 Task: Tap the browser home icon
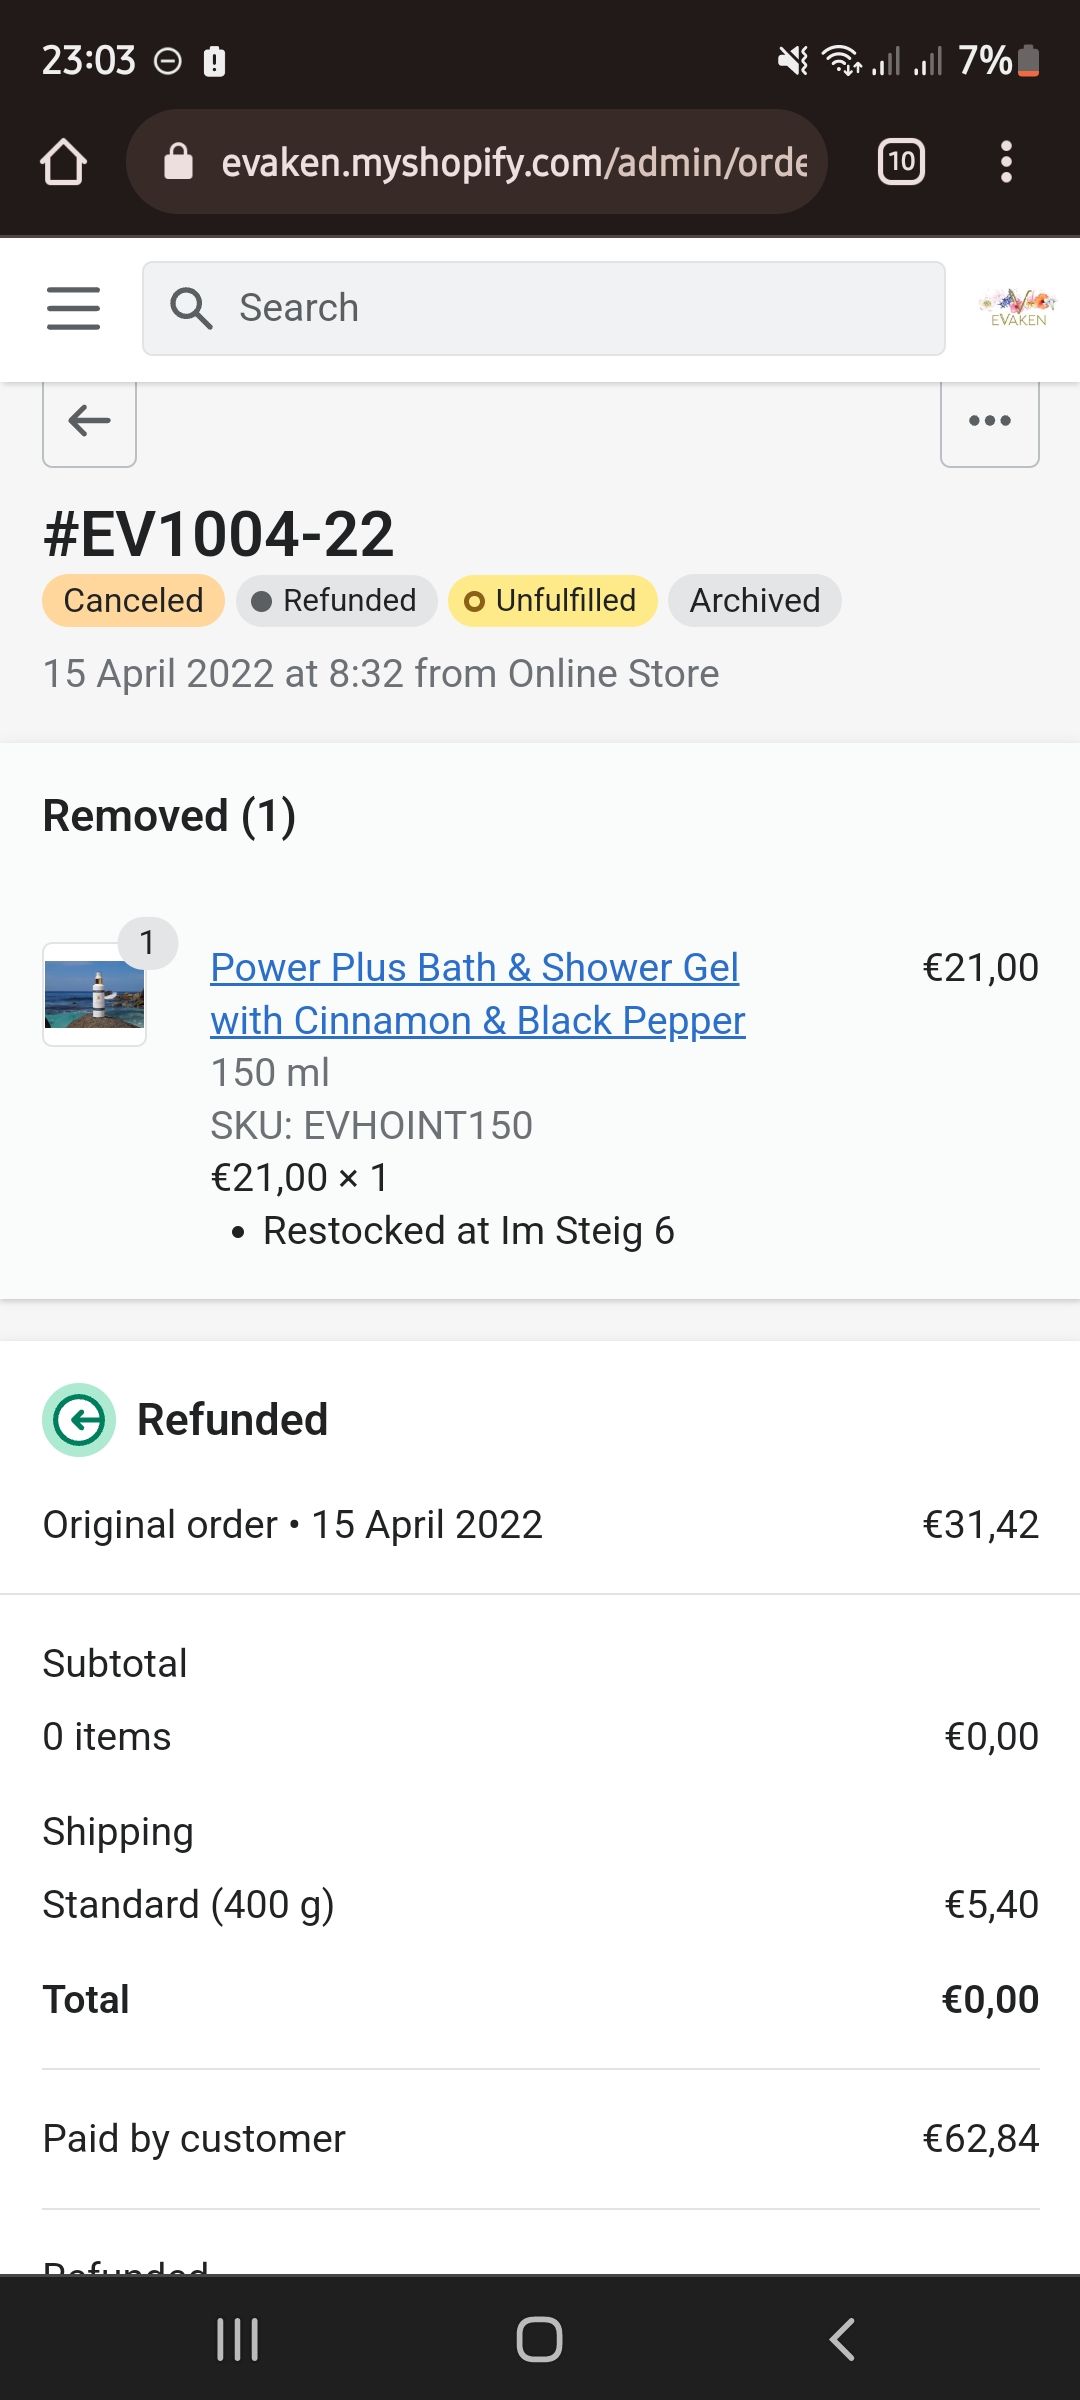(63, 162)
